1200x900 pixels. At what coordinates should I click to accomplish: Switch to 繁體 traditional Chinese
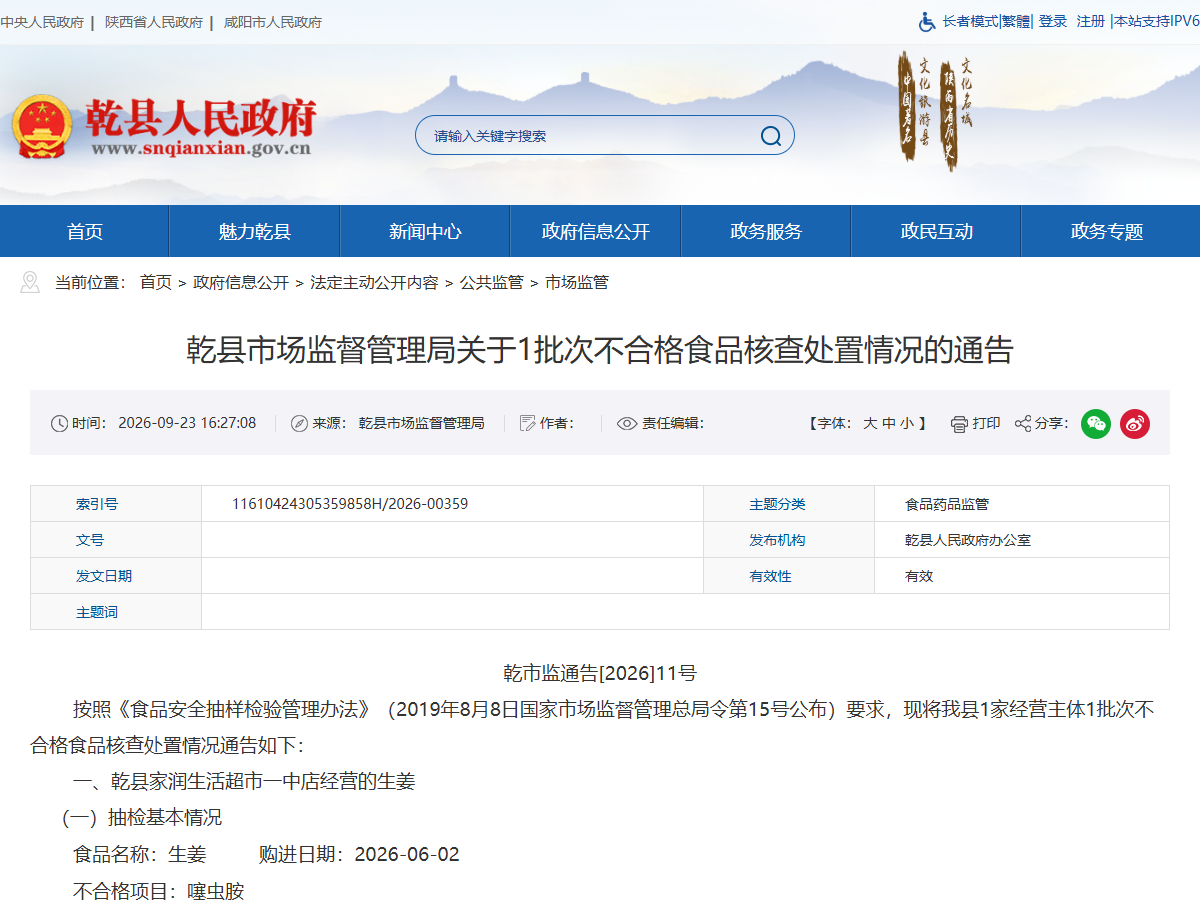click(x=1016, y=21)
